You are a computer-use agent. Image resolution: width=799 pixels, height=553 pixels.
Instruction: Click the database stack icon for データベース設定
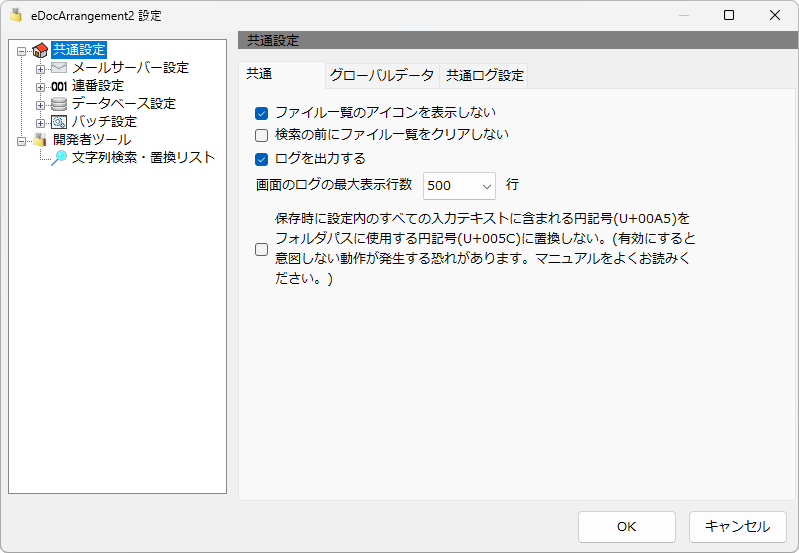click(59, 104)
